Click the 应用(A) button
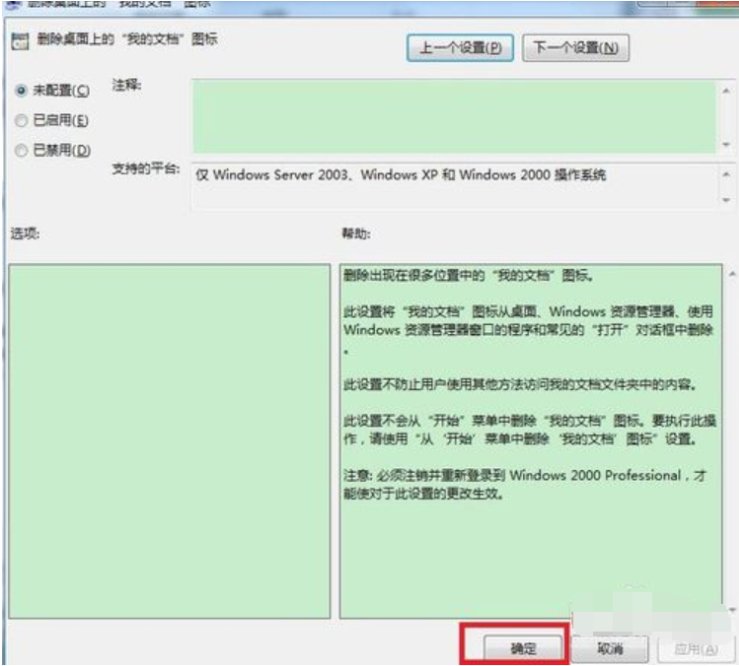The width and height of the screenshot is (739, 666). 696,649
